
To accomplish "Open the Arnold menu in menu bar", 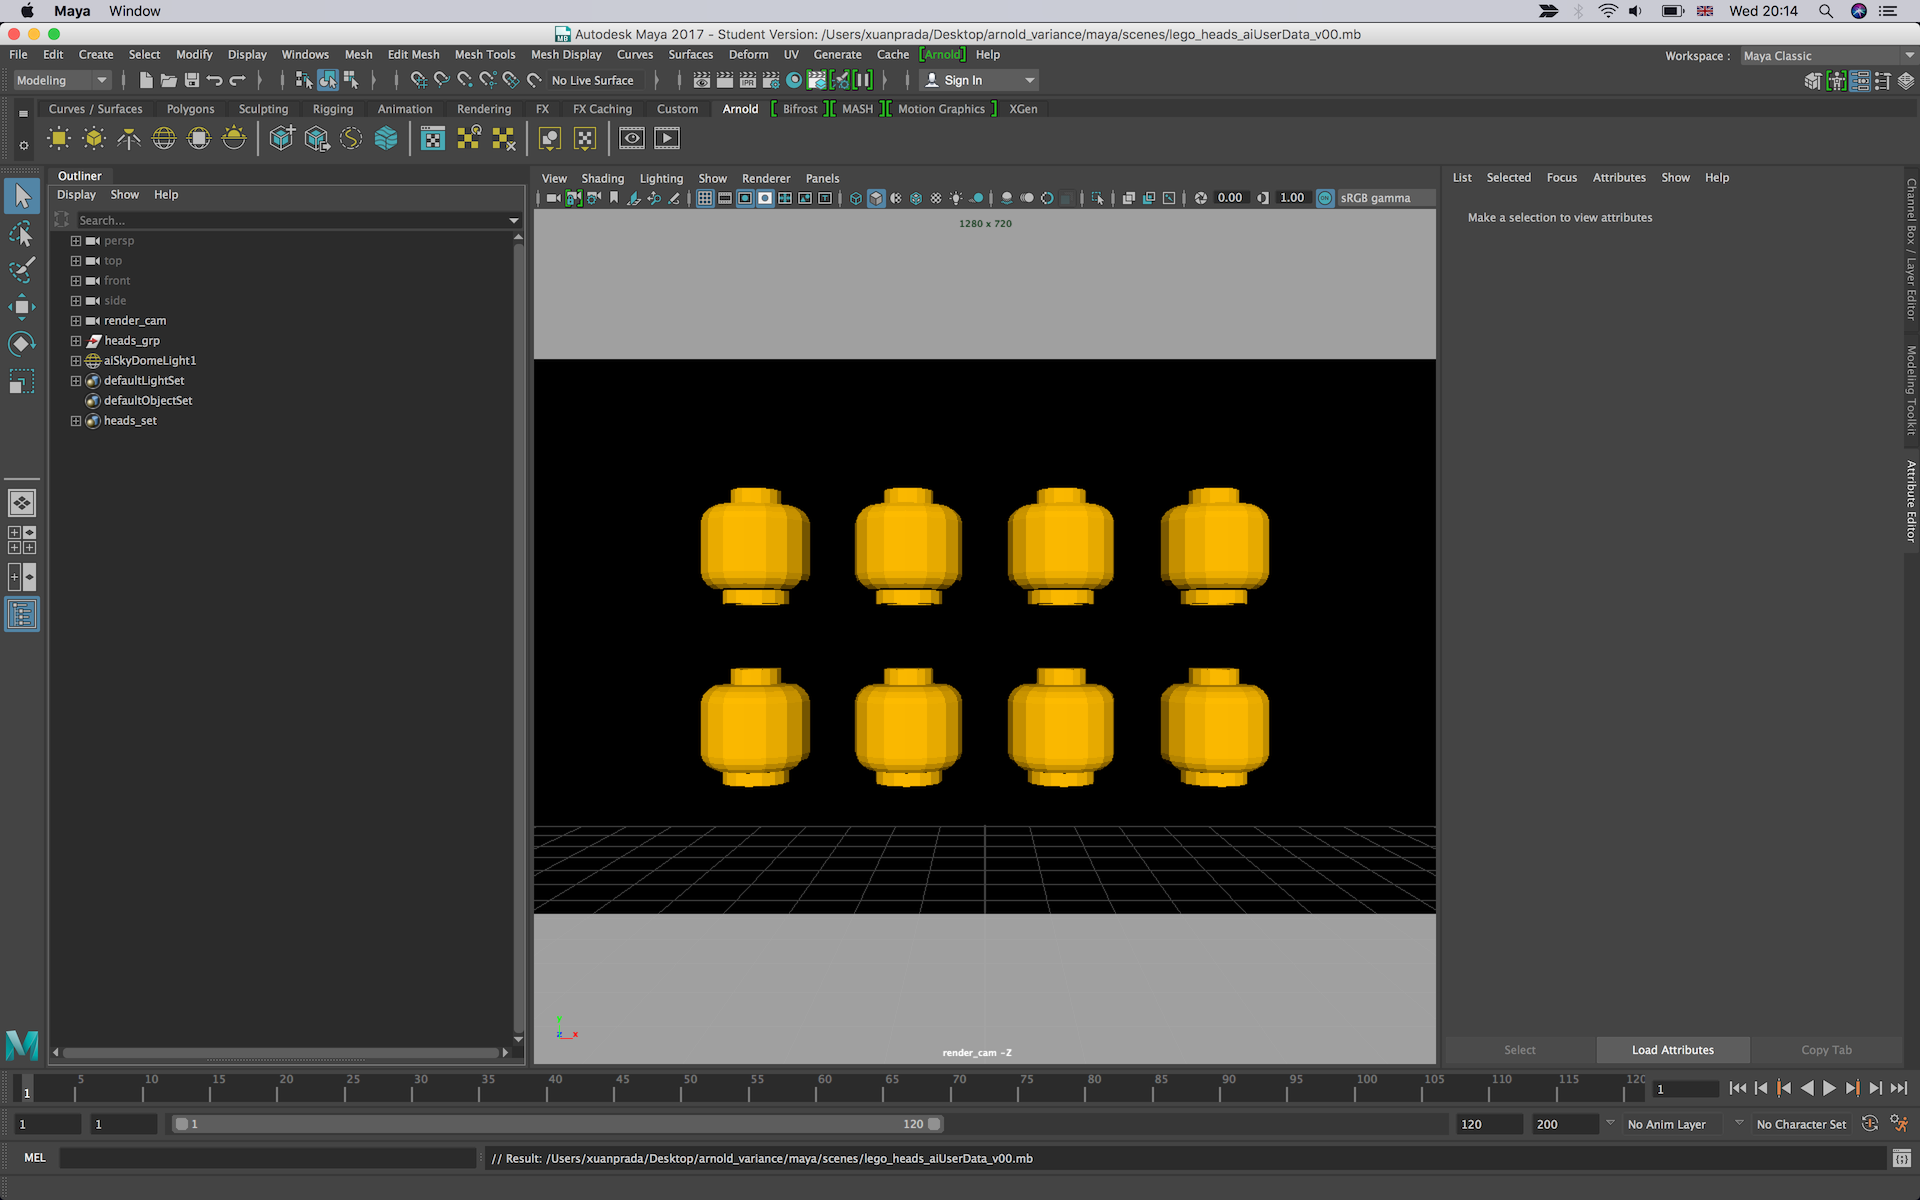I will (x=942, y=55).
